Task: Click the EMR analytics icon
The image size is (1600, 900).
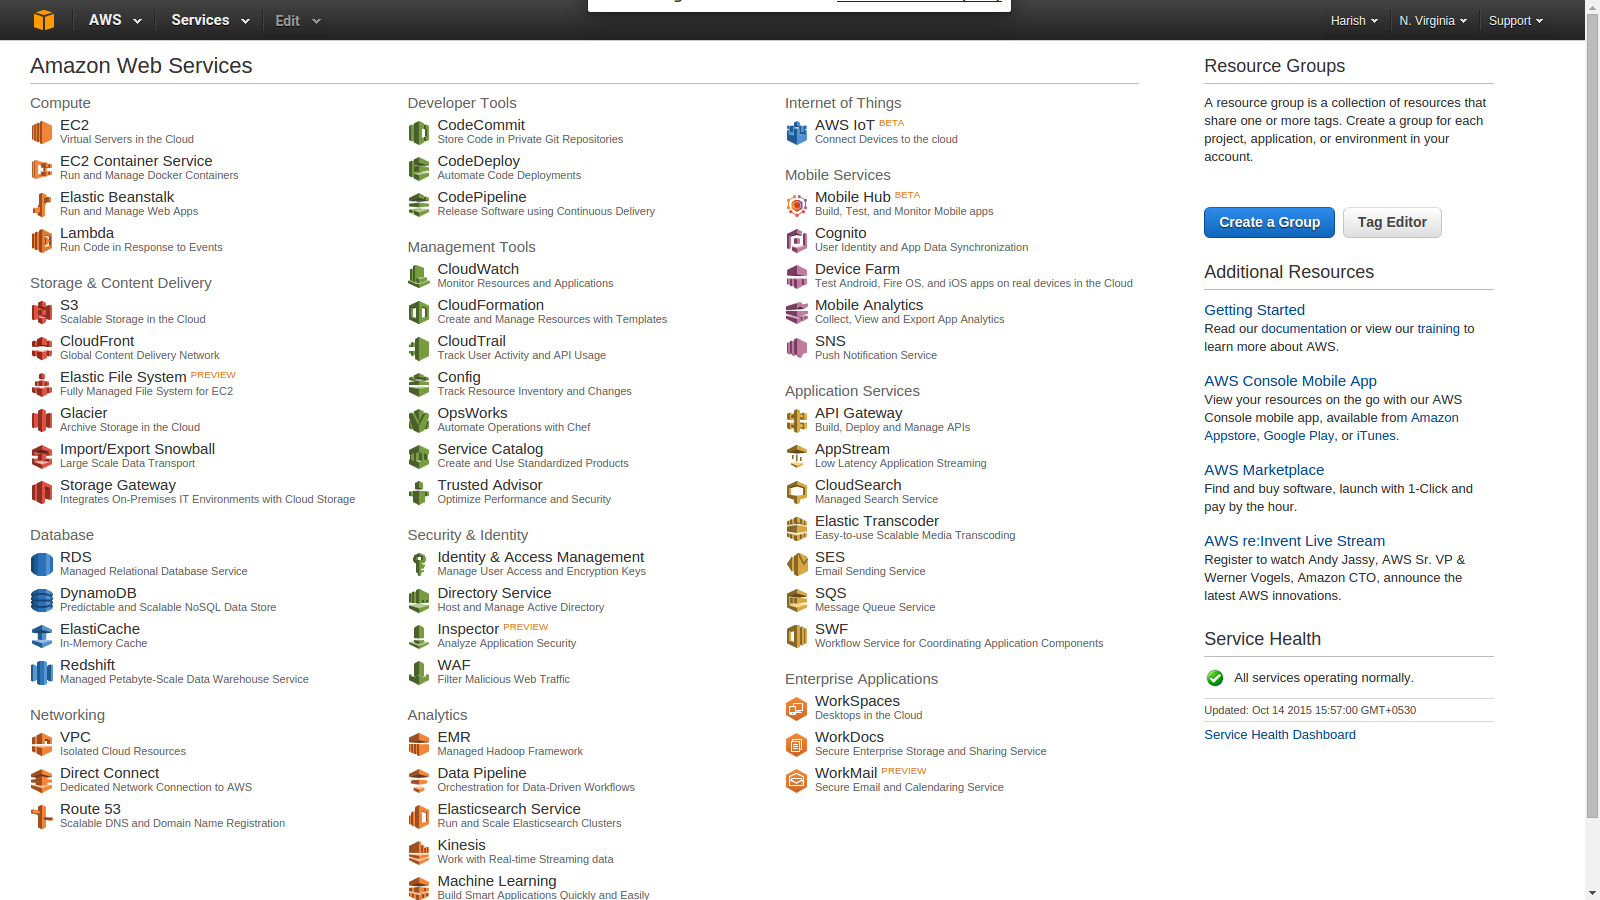Action: tap(419, 744)
